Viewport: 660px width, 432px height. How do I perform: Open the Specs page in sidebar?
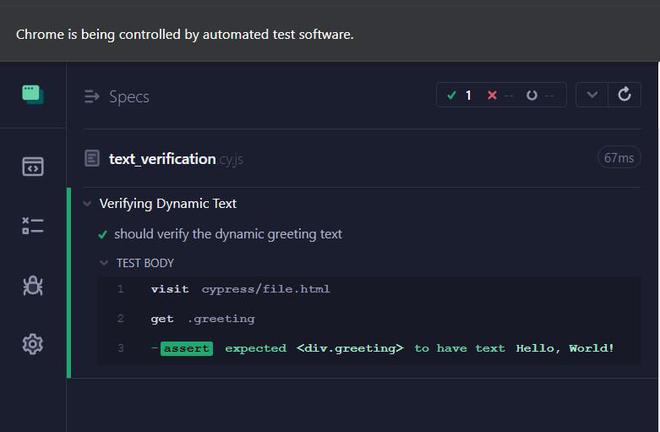click(x=32, y=167)
